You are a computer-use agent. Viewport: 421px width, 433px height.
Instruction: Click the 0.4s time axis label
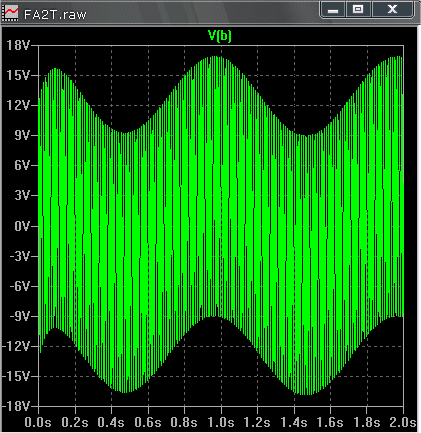click(111, 423)
